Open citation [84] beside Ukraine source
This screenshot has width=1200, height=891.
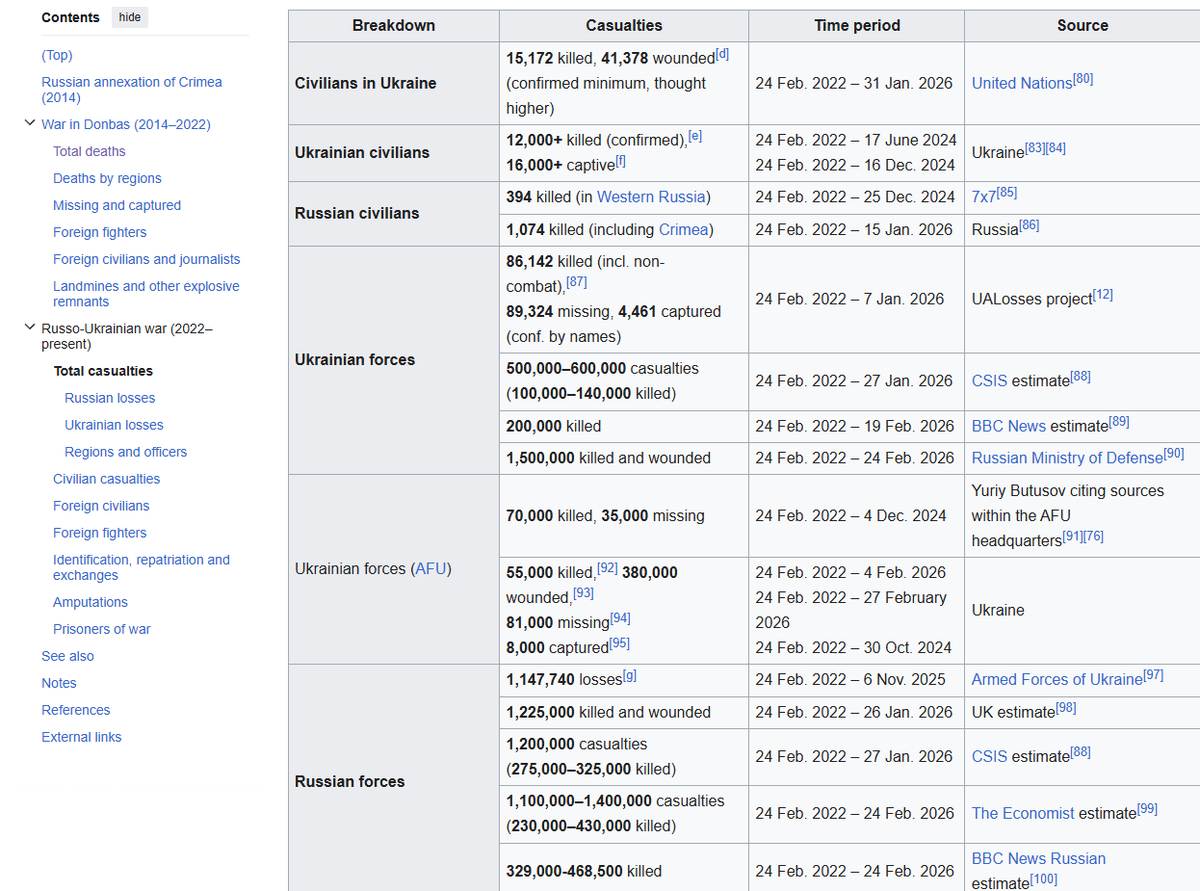tap(1056, 147)
